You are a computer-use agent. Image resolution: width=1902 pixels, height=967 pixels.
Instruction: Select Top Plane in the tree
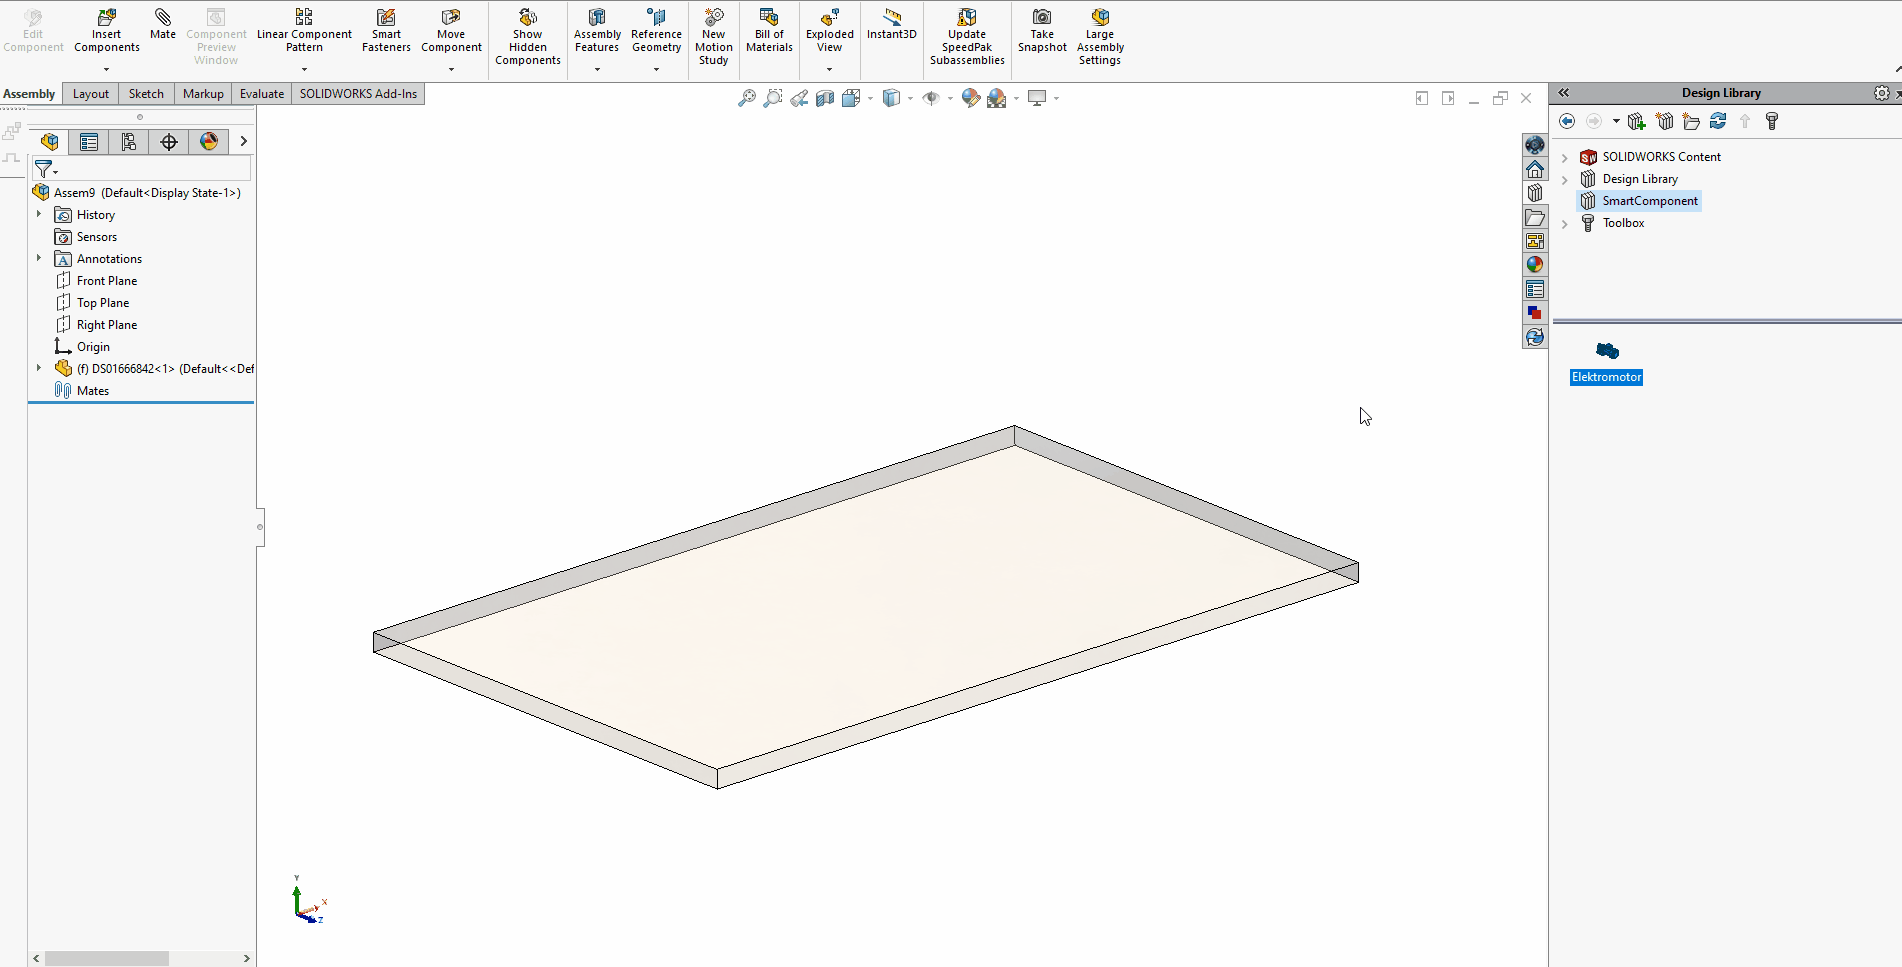(x=103, y=303)
